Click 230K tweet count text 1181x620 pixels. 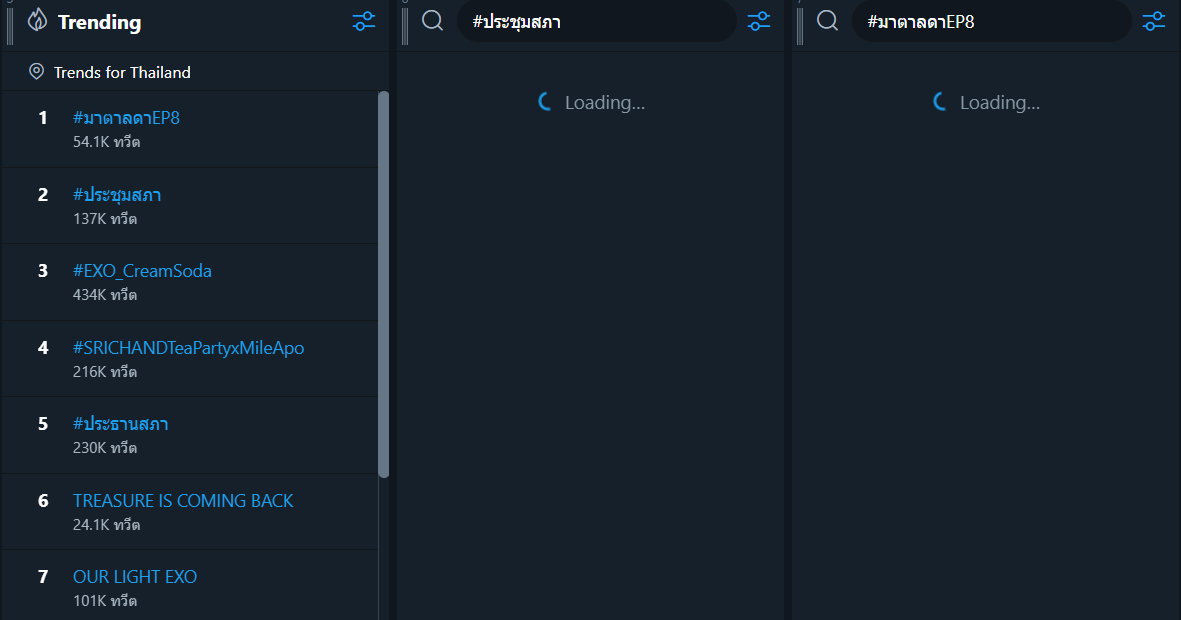(x=105, y=447)
